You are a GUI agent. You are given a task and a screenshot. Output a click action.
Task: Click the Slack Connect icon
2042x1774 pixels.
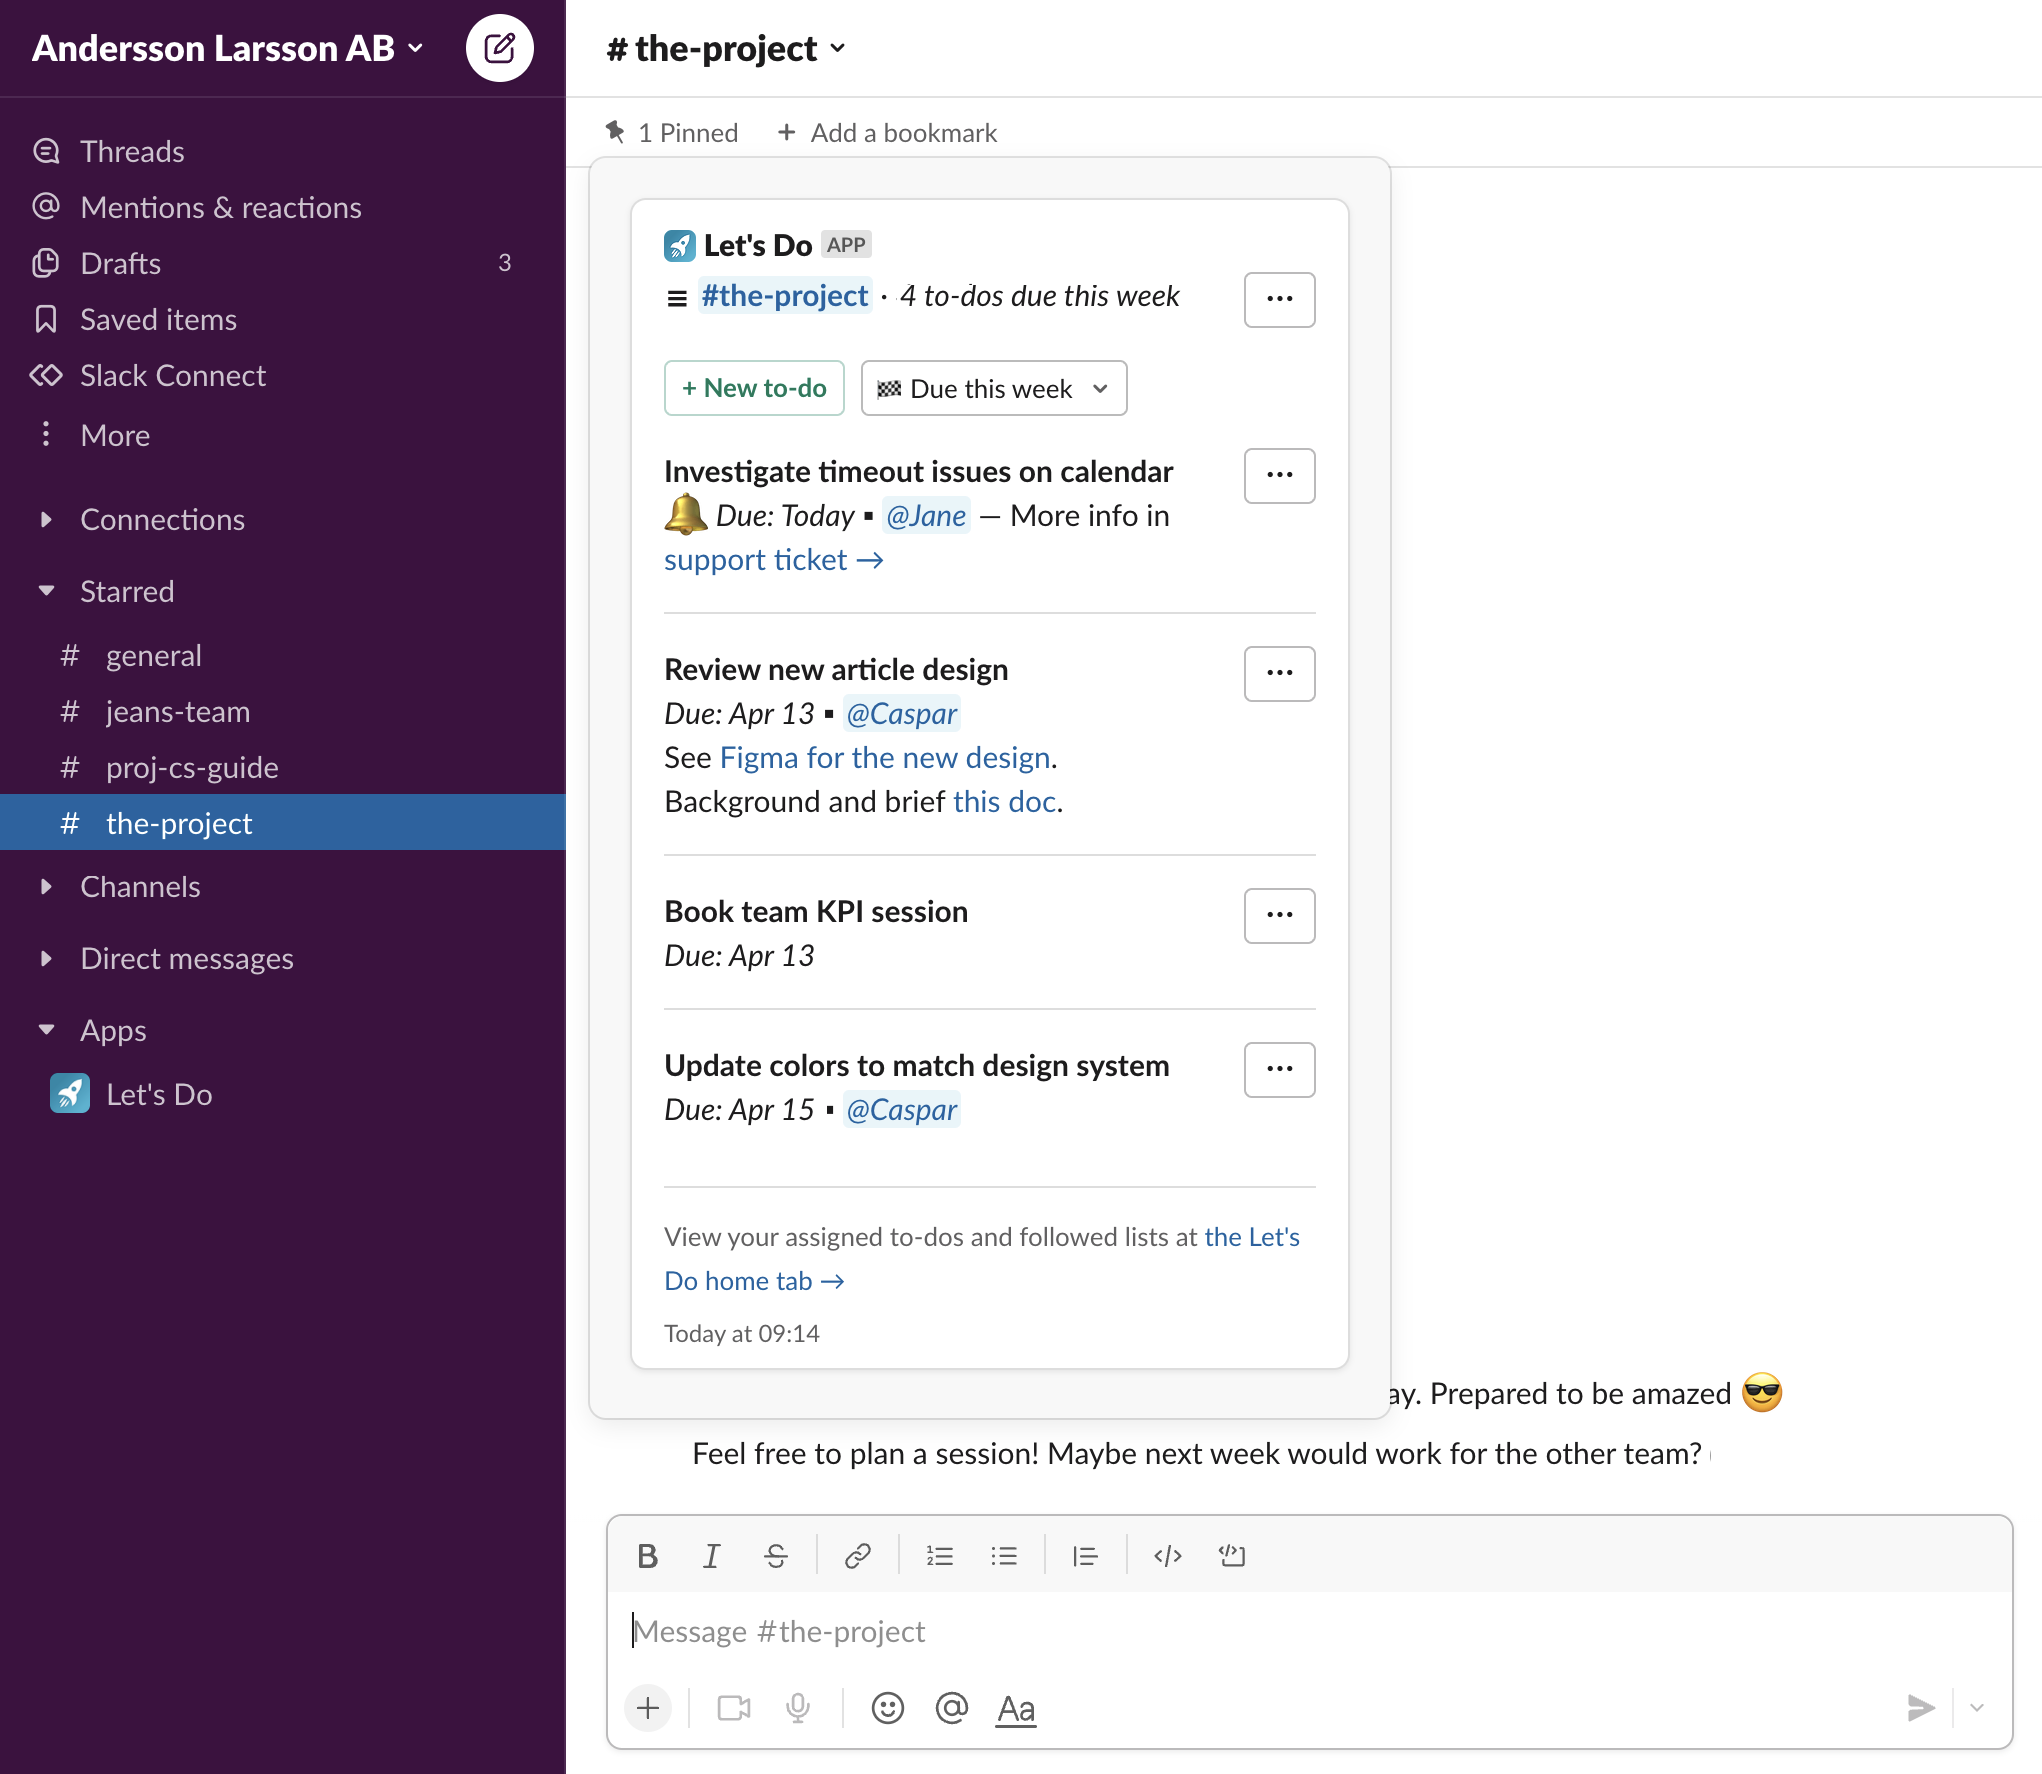[x=47, y=373]
